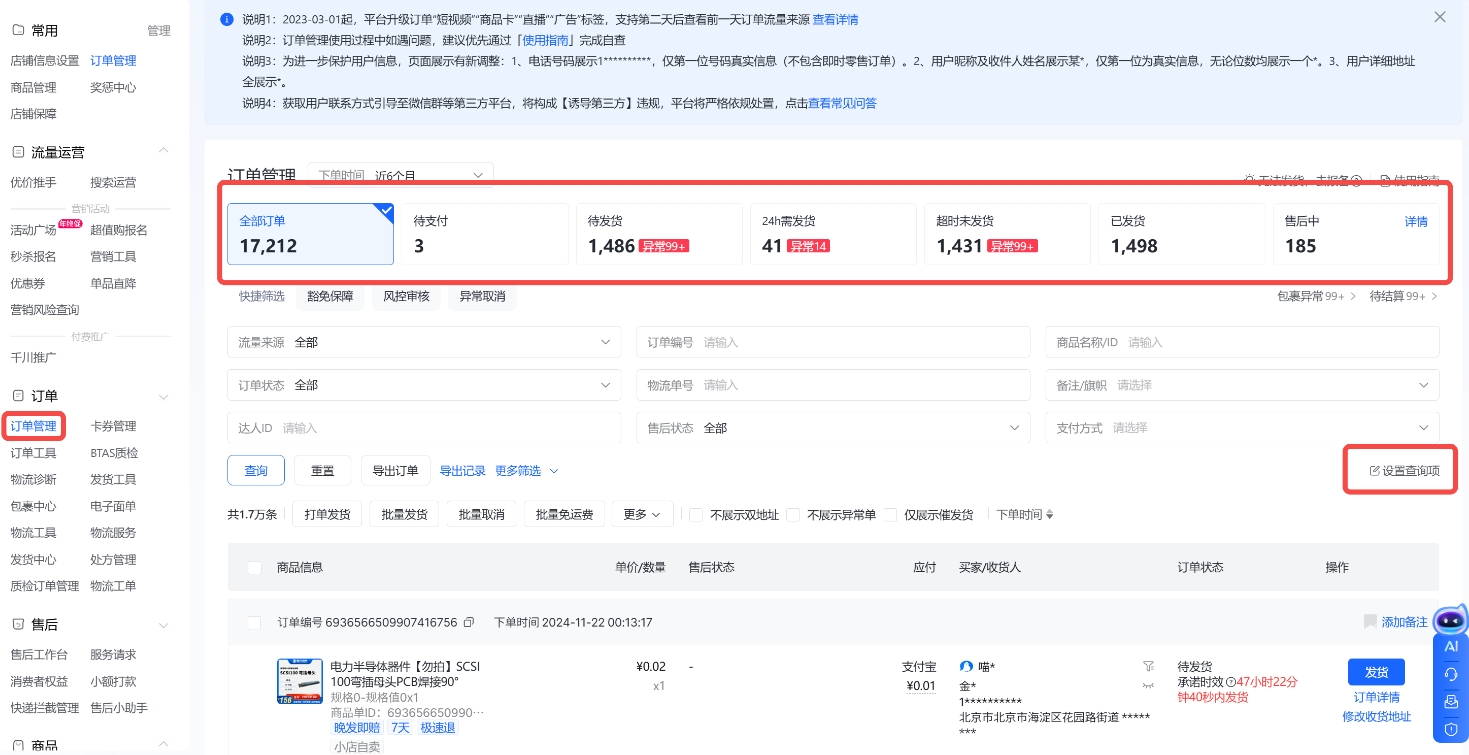The width and height of the screenshot is (1469, 755).
Task: Click the 订单编号 input field
Action: point(860,342)
